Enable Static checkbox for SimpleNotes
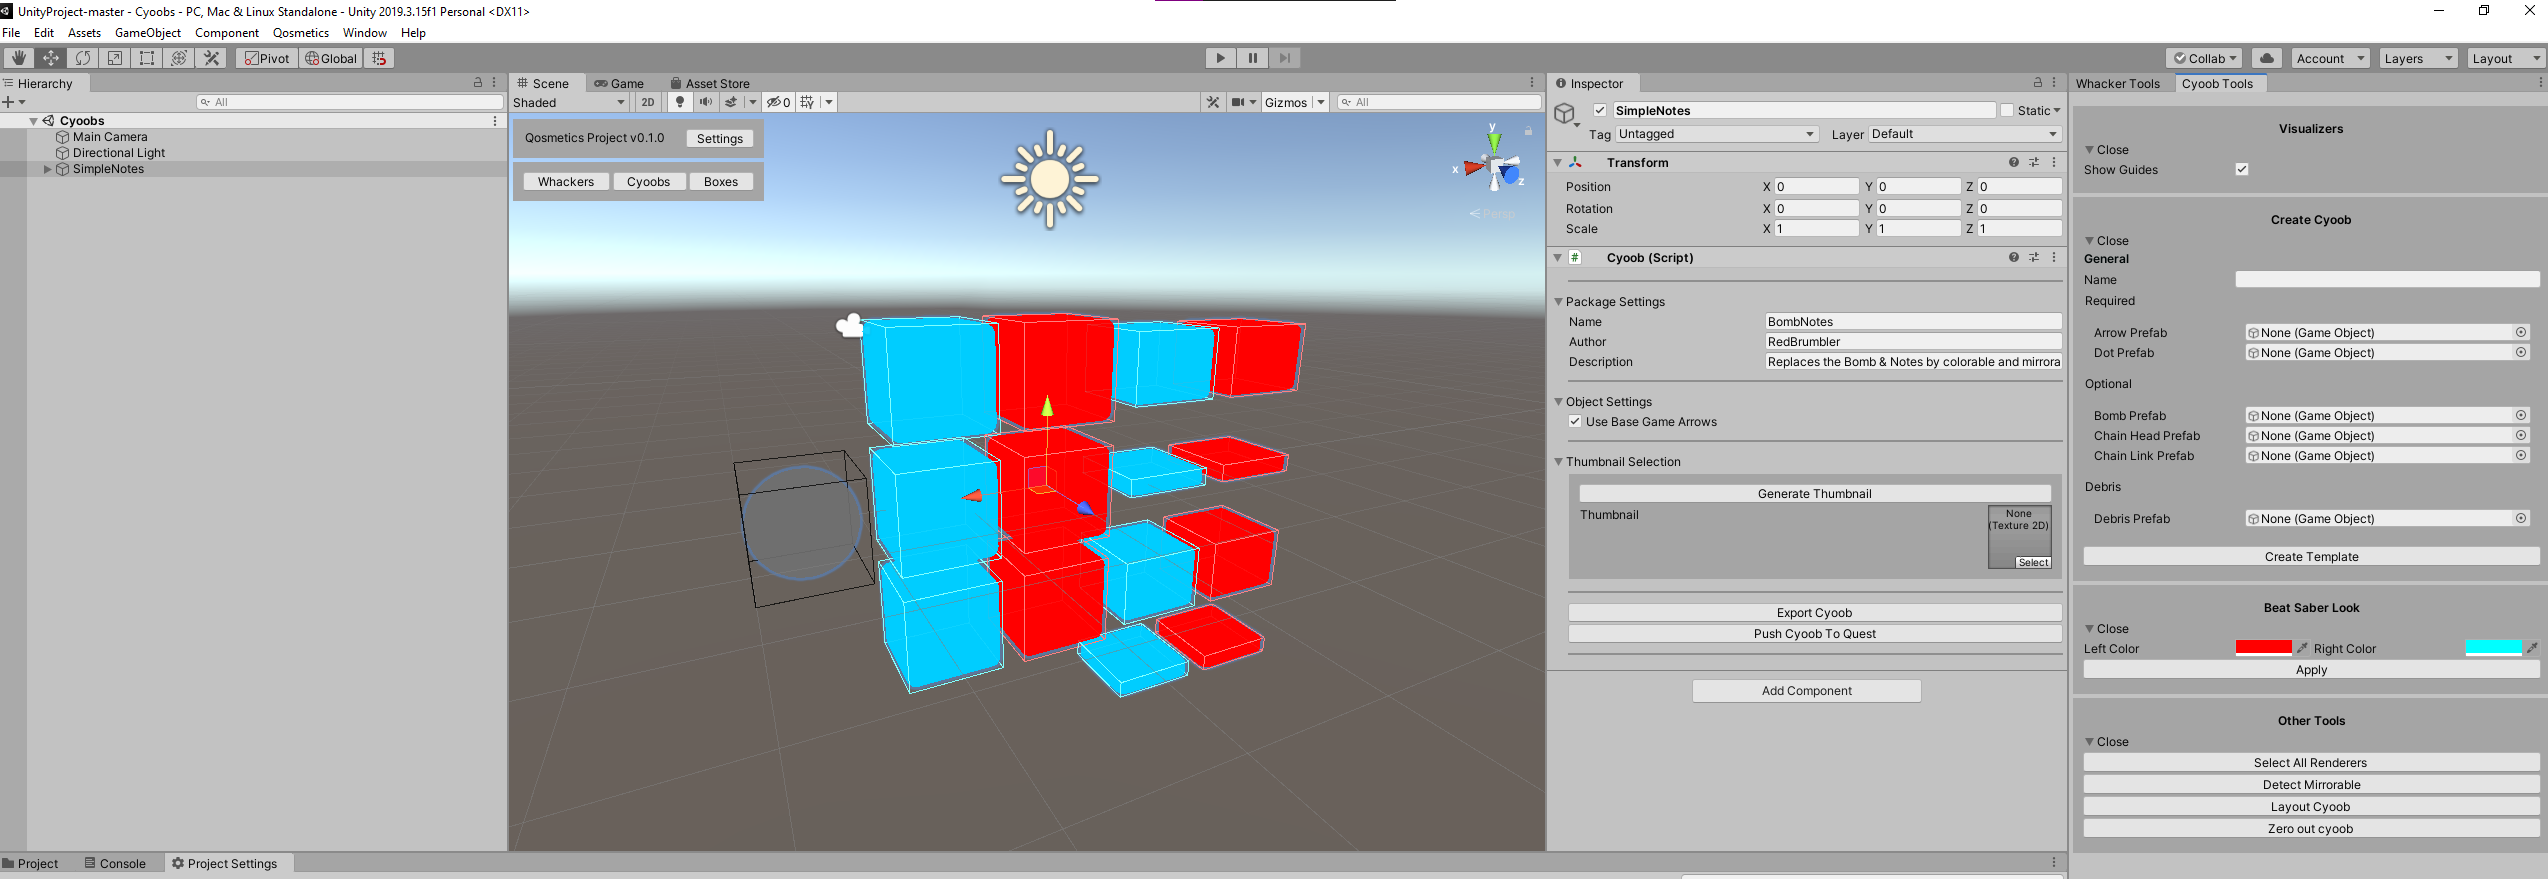Screen dimensions: 2548x879 click(x=2007, y=110)
